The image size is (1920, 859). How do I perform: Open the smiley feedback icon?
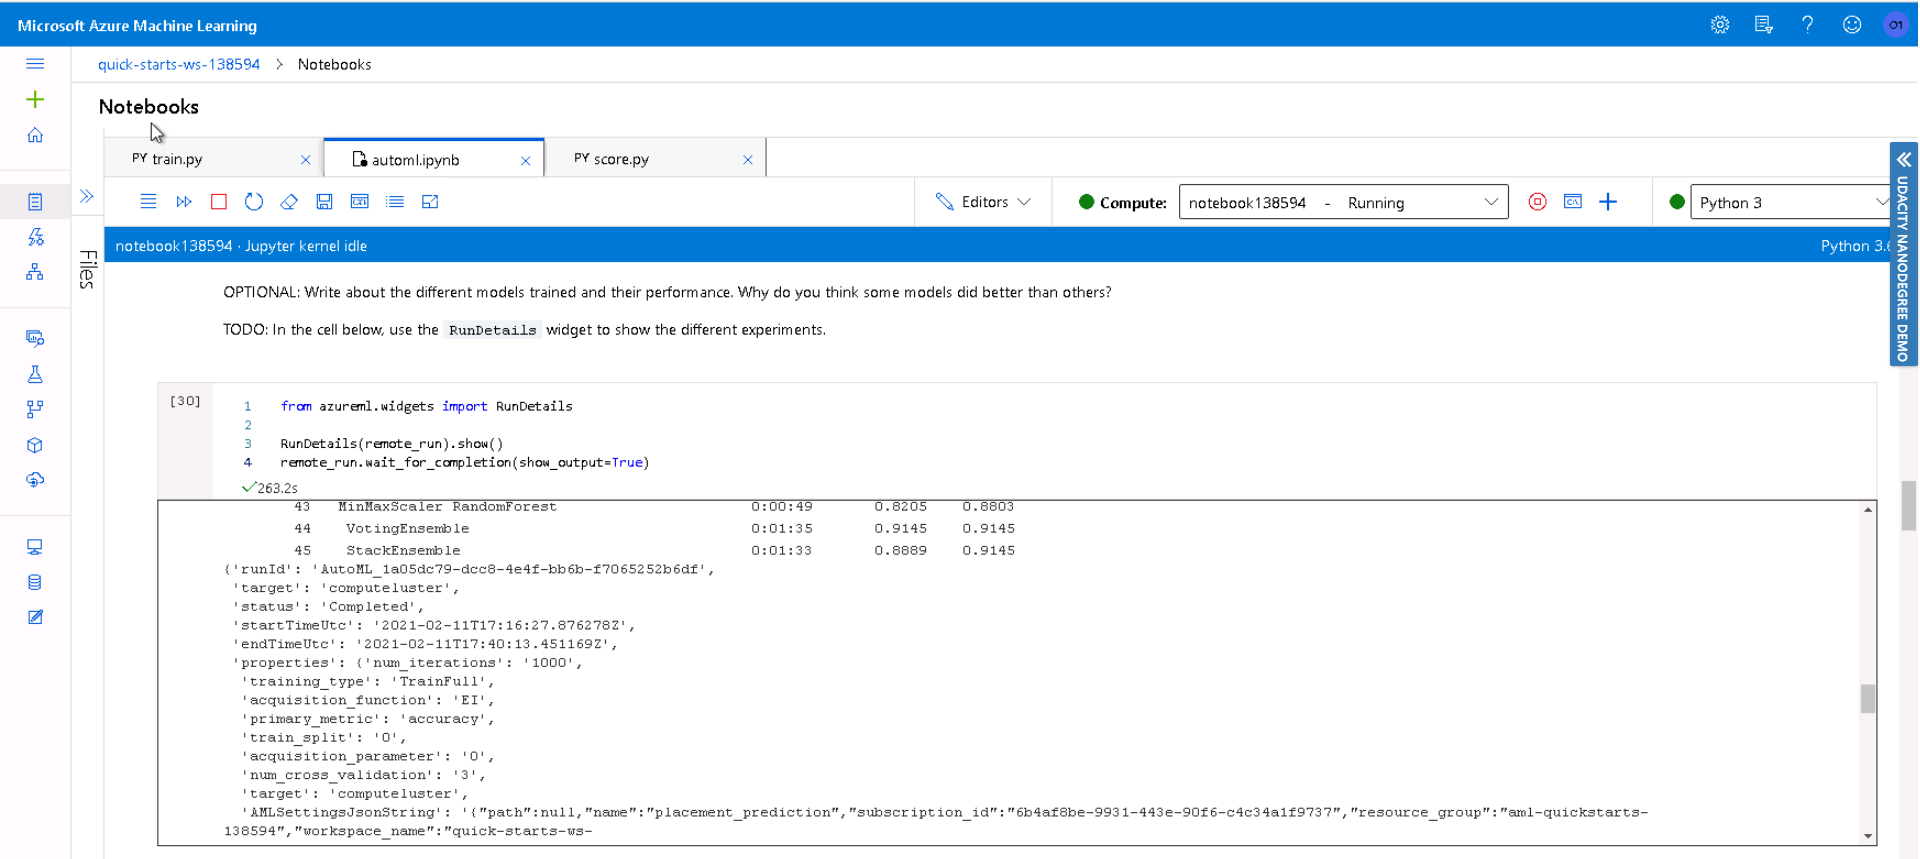tap(1852, 25)
